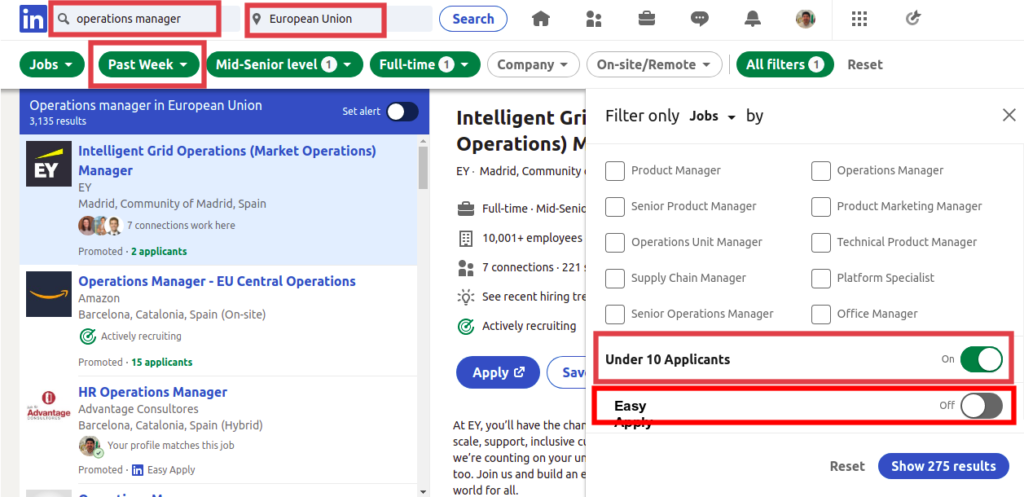Open the Jobs filter dropdown pill
Image resolution: width=1024 pixels, height=497 pixels.
tap(52, 65)
